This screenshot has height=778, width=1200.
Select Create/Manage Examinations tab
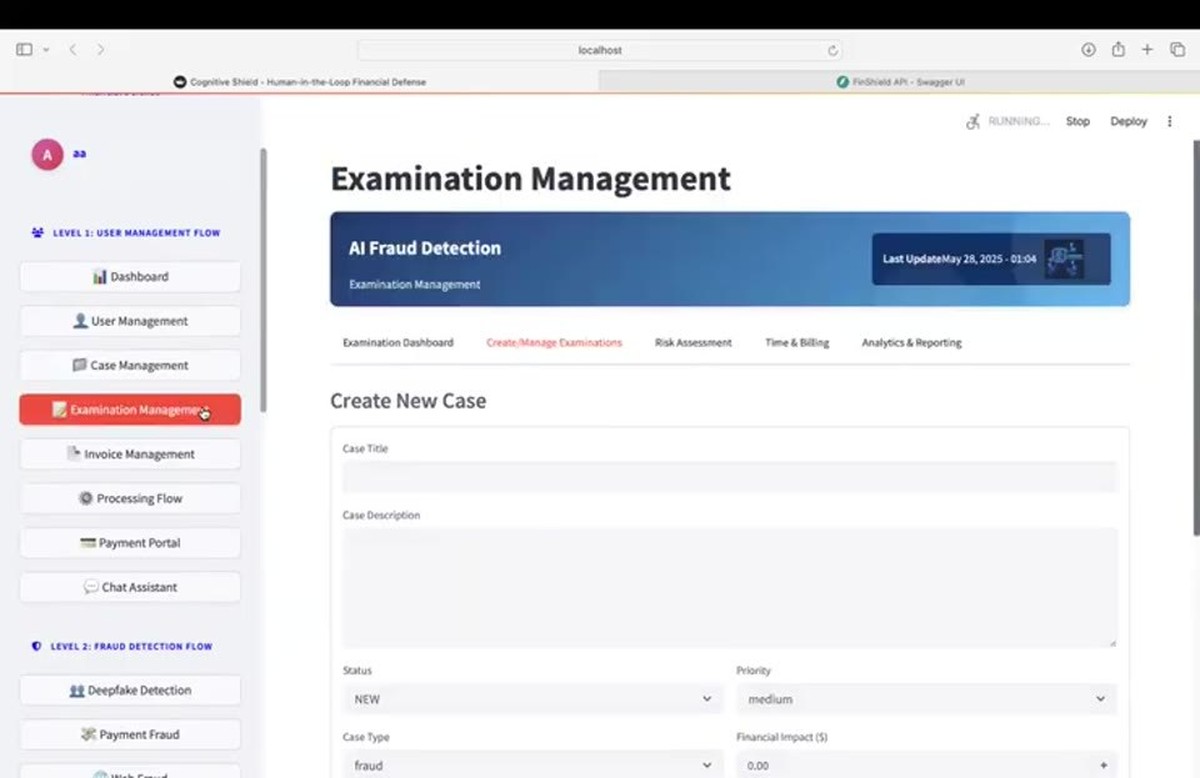click(554, 342)
